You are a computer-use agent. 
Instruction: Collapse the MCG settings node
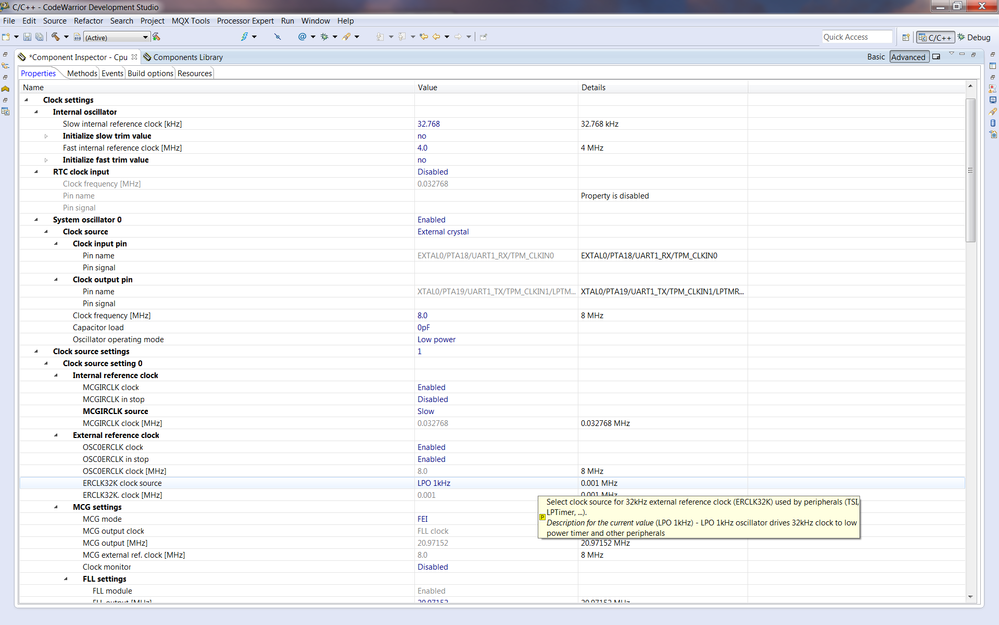[x=56, y=507]
